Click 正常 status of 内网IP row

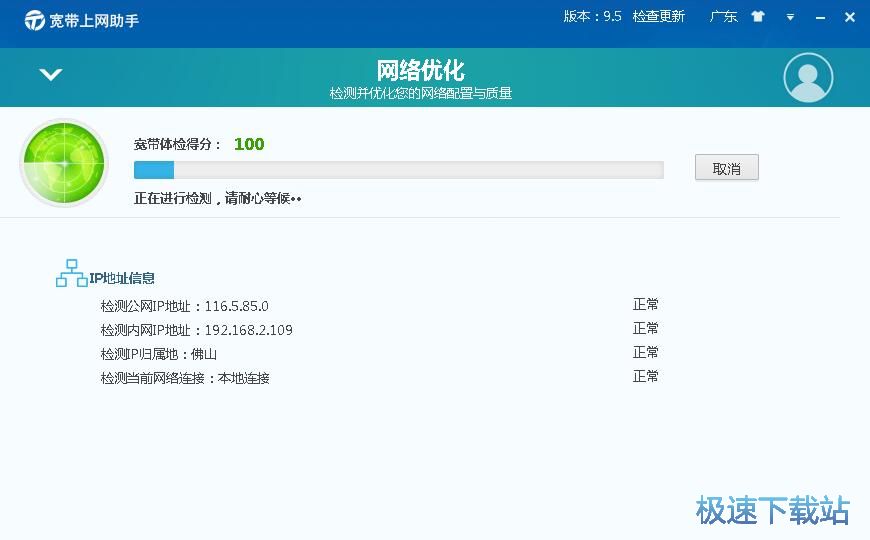tap(645, 328)
